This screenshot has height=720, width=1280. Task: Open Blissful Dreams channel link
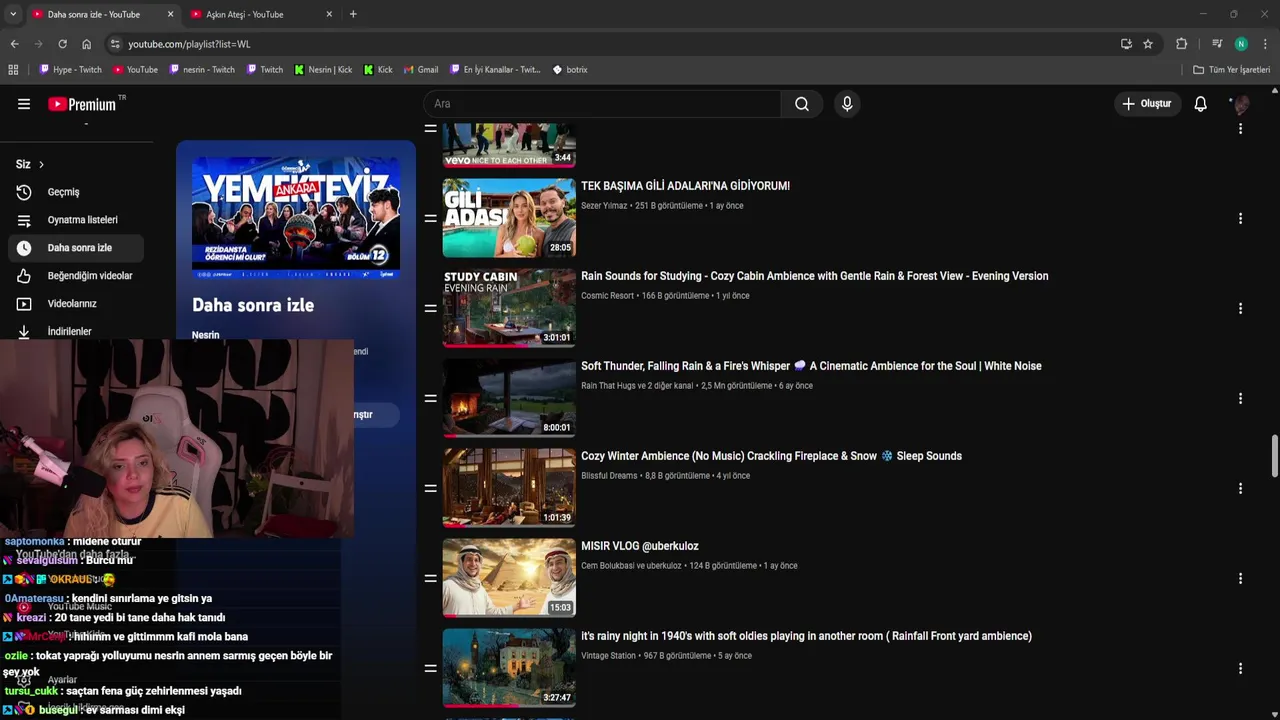click(609, 476)
